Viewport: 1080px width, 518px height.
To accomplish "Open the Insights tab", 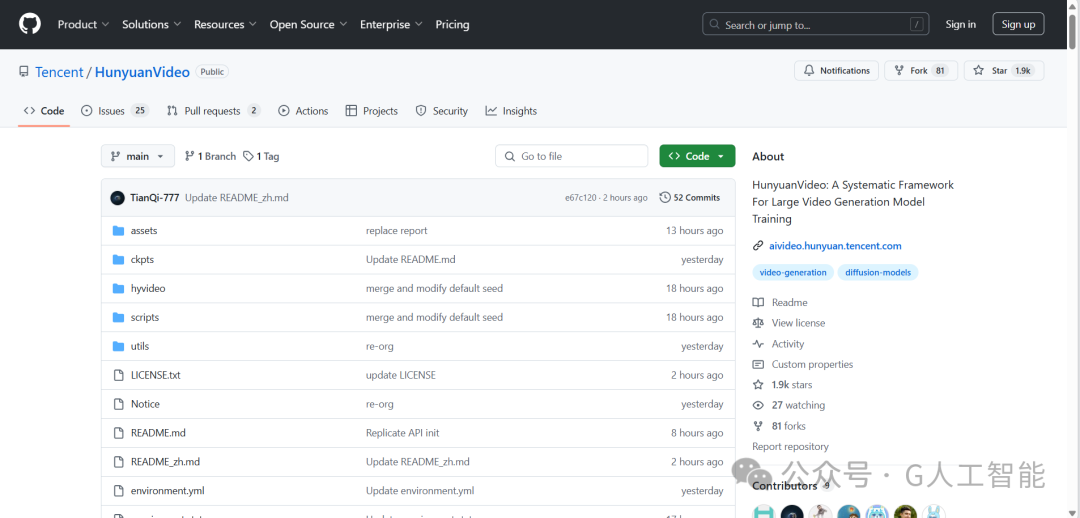I will pos(511,111).
